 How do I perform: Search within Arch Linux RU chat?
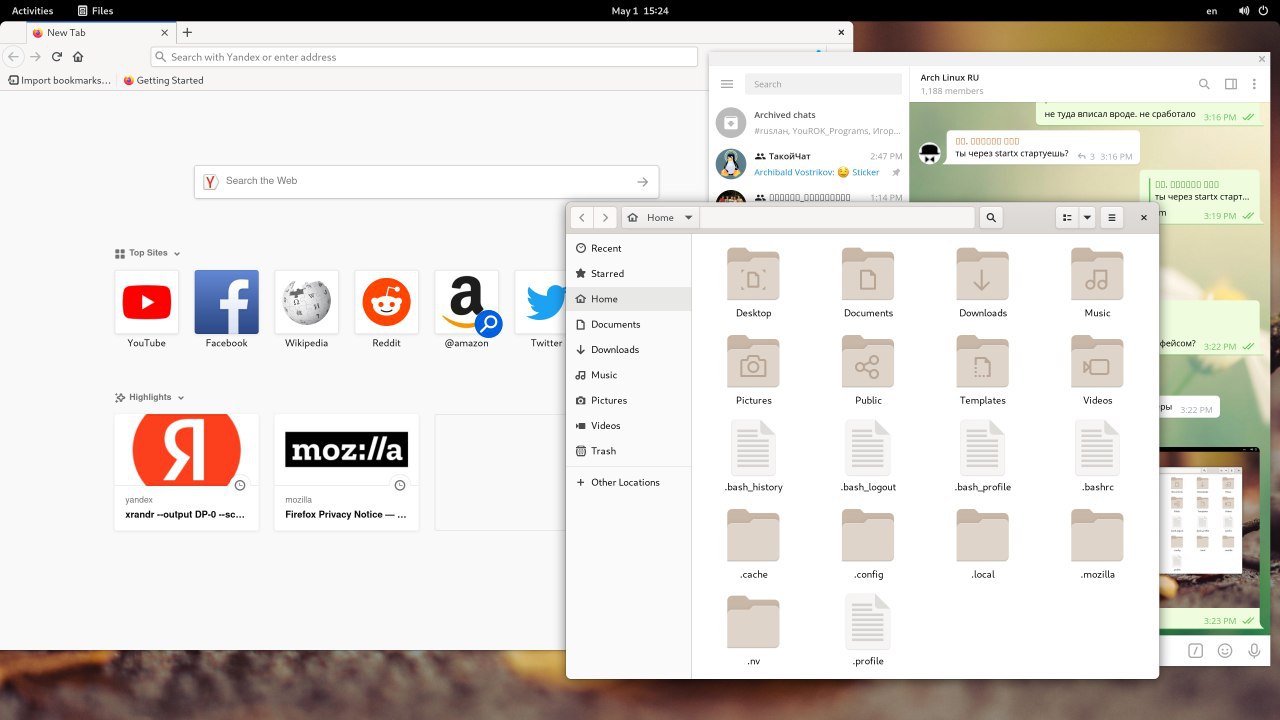pos(1204,84)
